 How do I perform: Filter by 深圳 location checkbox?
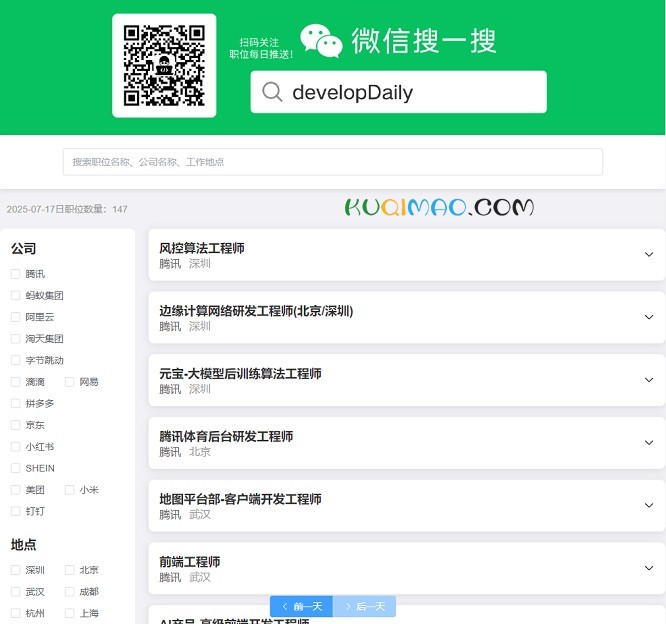[x=15, y=570]
